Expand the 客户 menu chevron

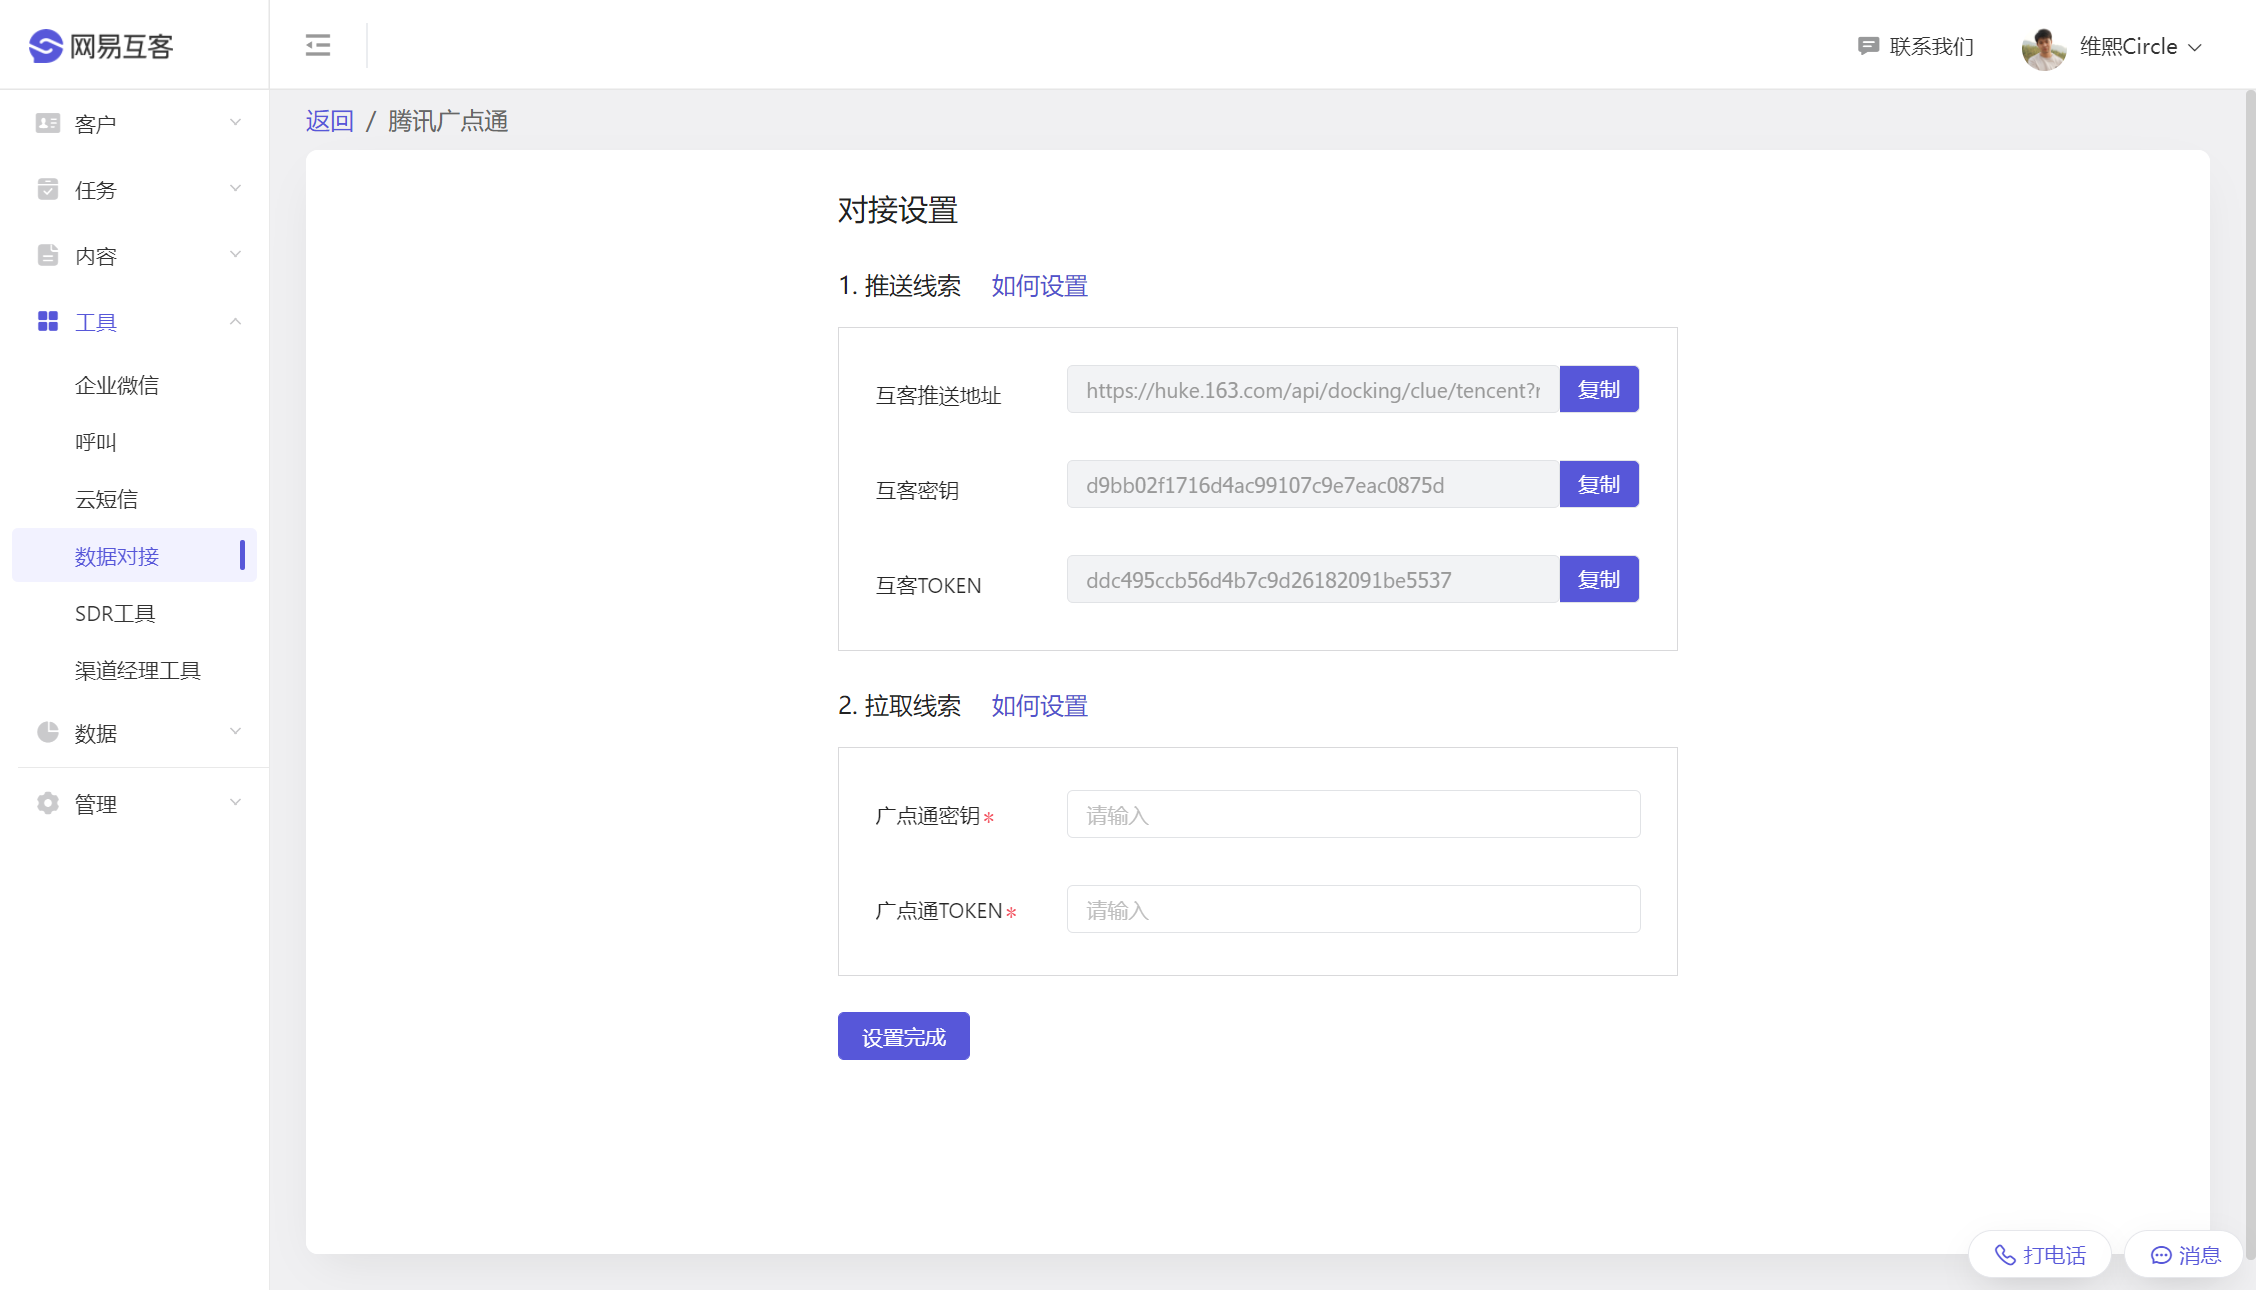pyautogui.click(x=235, y=122)
